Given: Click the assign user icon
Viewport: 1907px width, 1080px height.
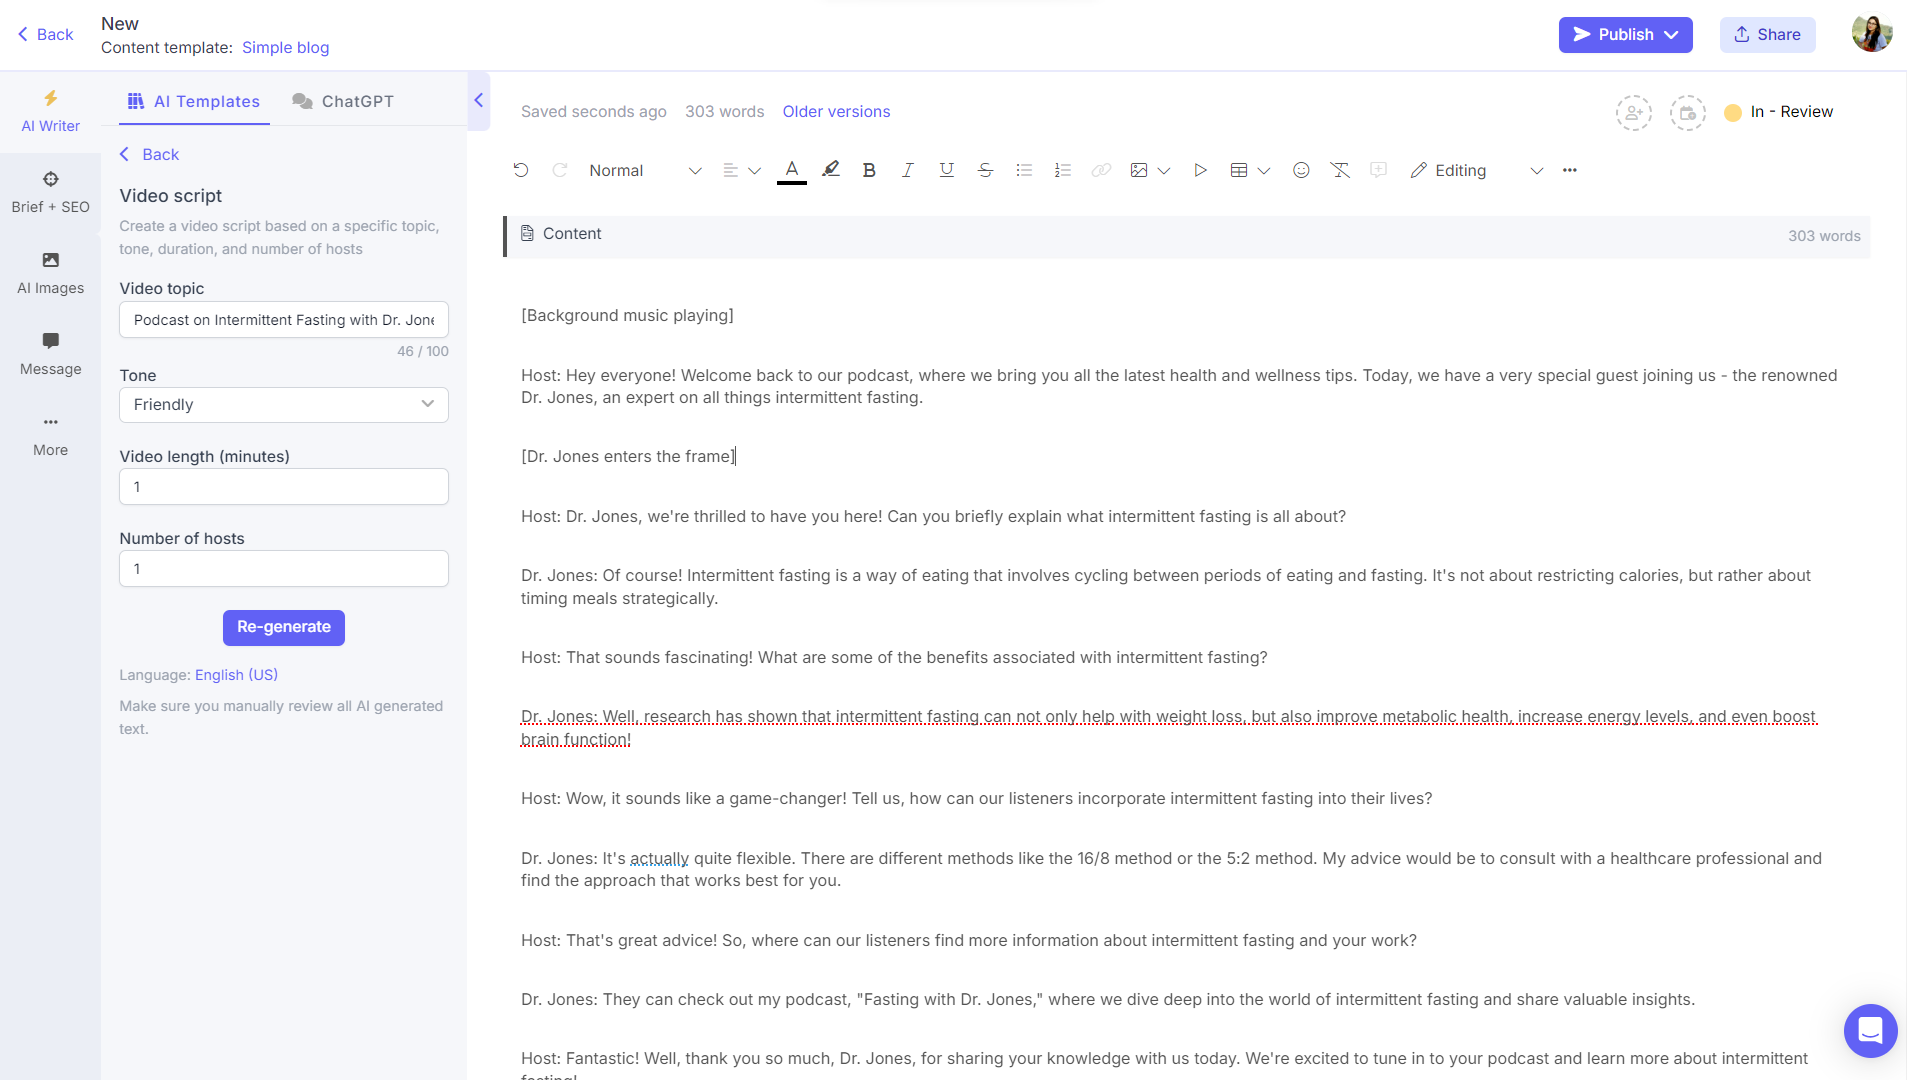Looking at the screenshot, I should click(x=1634, y=113).
